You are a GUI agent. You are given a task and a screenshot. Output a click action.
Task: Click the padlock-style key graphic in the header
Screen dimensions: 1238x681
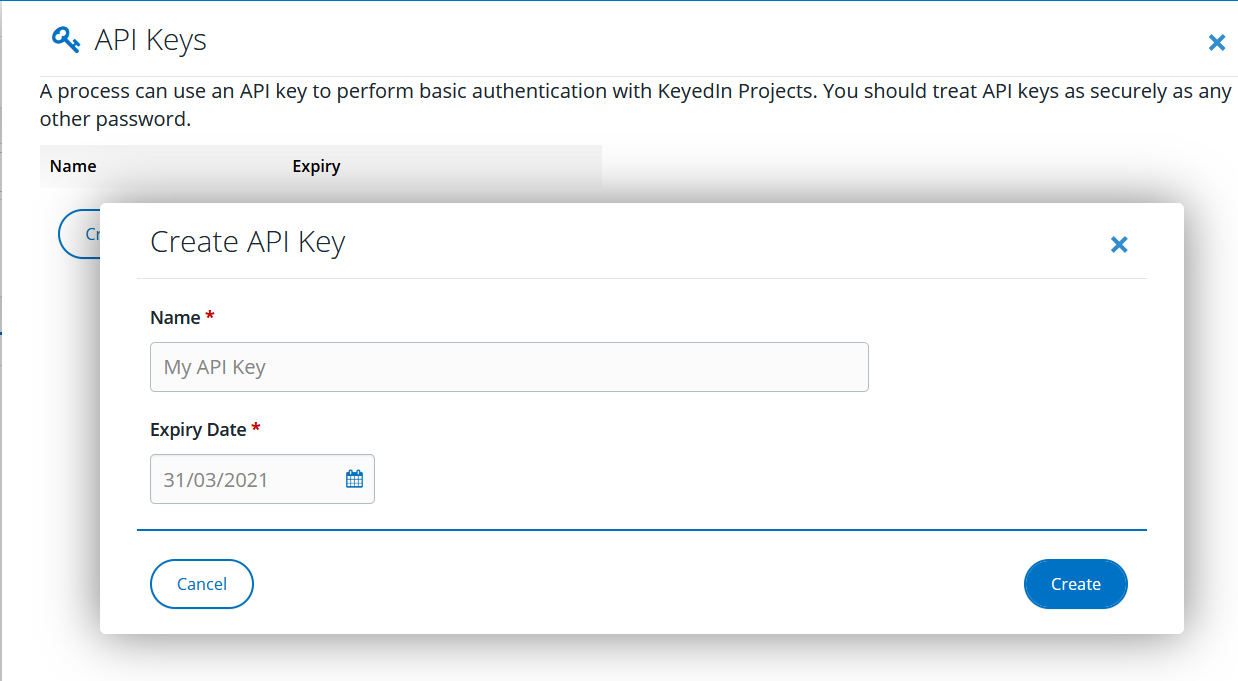[66, 38]
